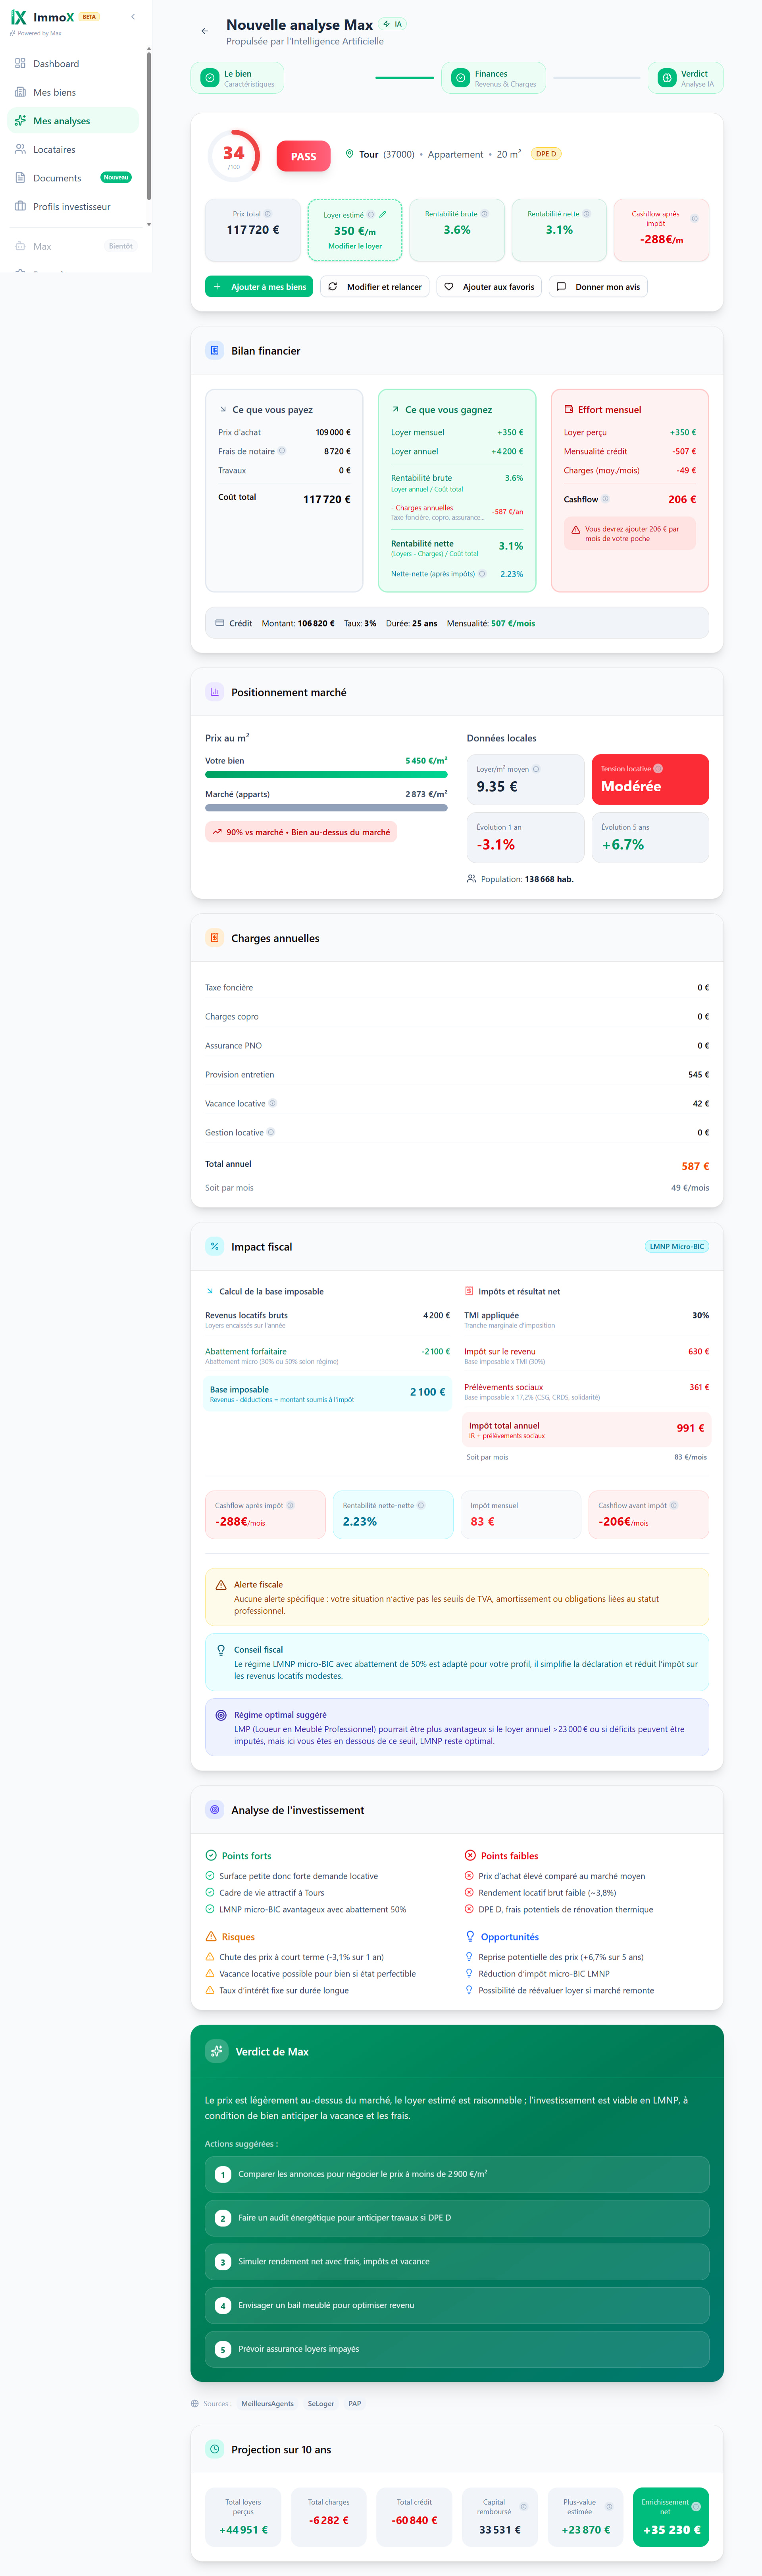This screenshot has height=2576, width=762.
Task: Click the info icon next to Tension locative
Action: (658, 769)
